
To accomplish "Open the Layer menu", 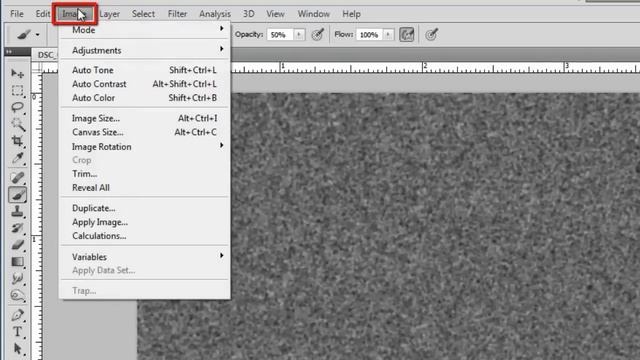I will click(109, 14).
